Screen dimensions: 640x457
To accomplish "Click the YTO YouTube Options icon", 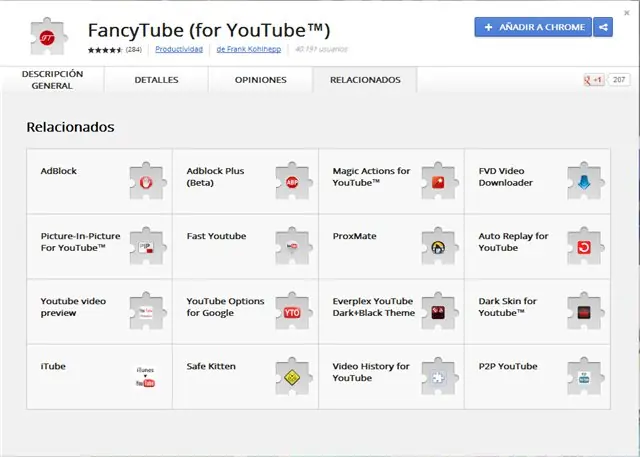I will pos(294,311).
